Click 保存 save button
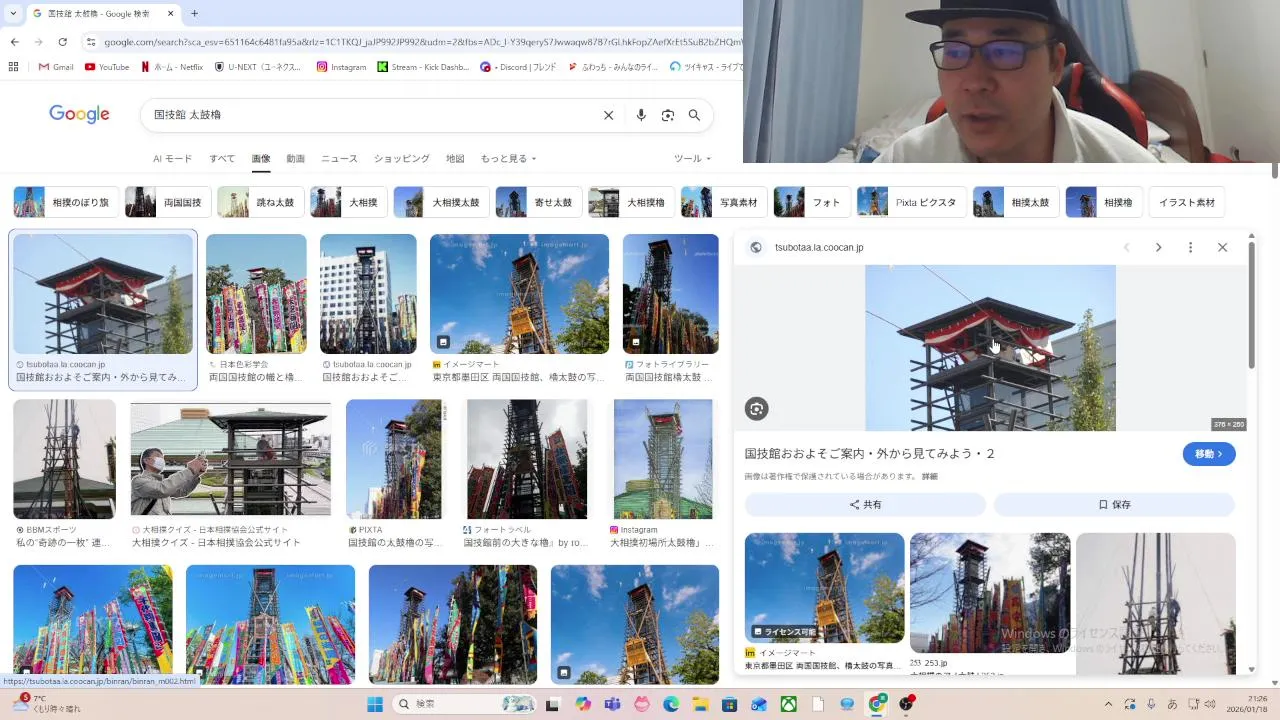This screenshot has height=720, width=1280. [x=1114, y=505]
